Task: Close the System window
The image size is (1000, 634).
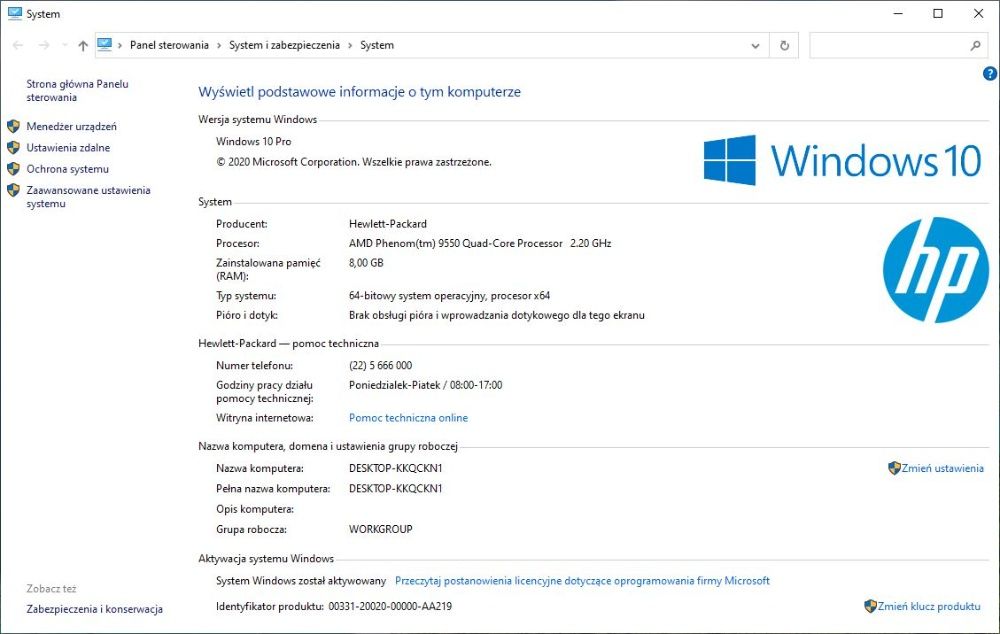Action: tap(978, 13)
